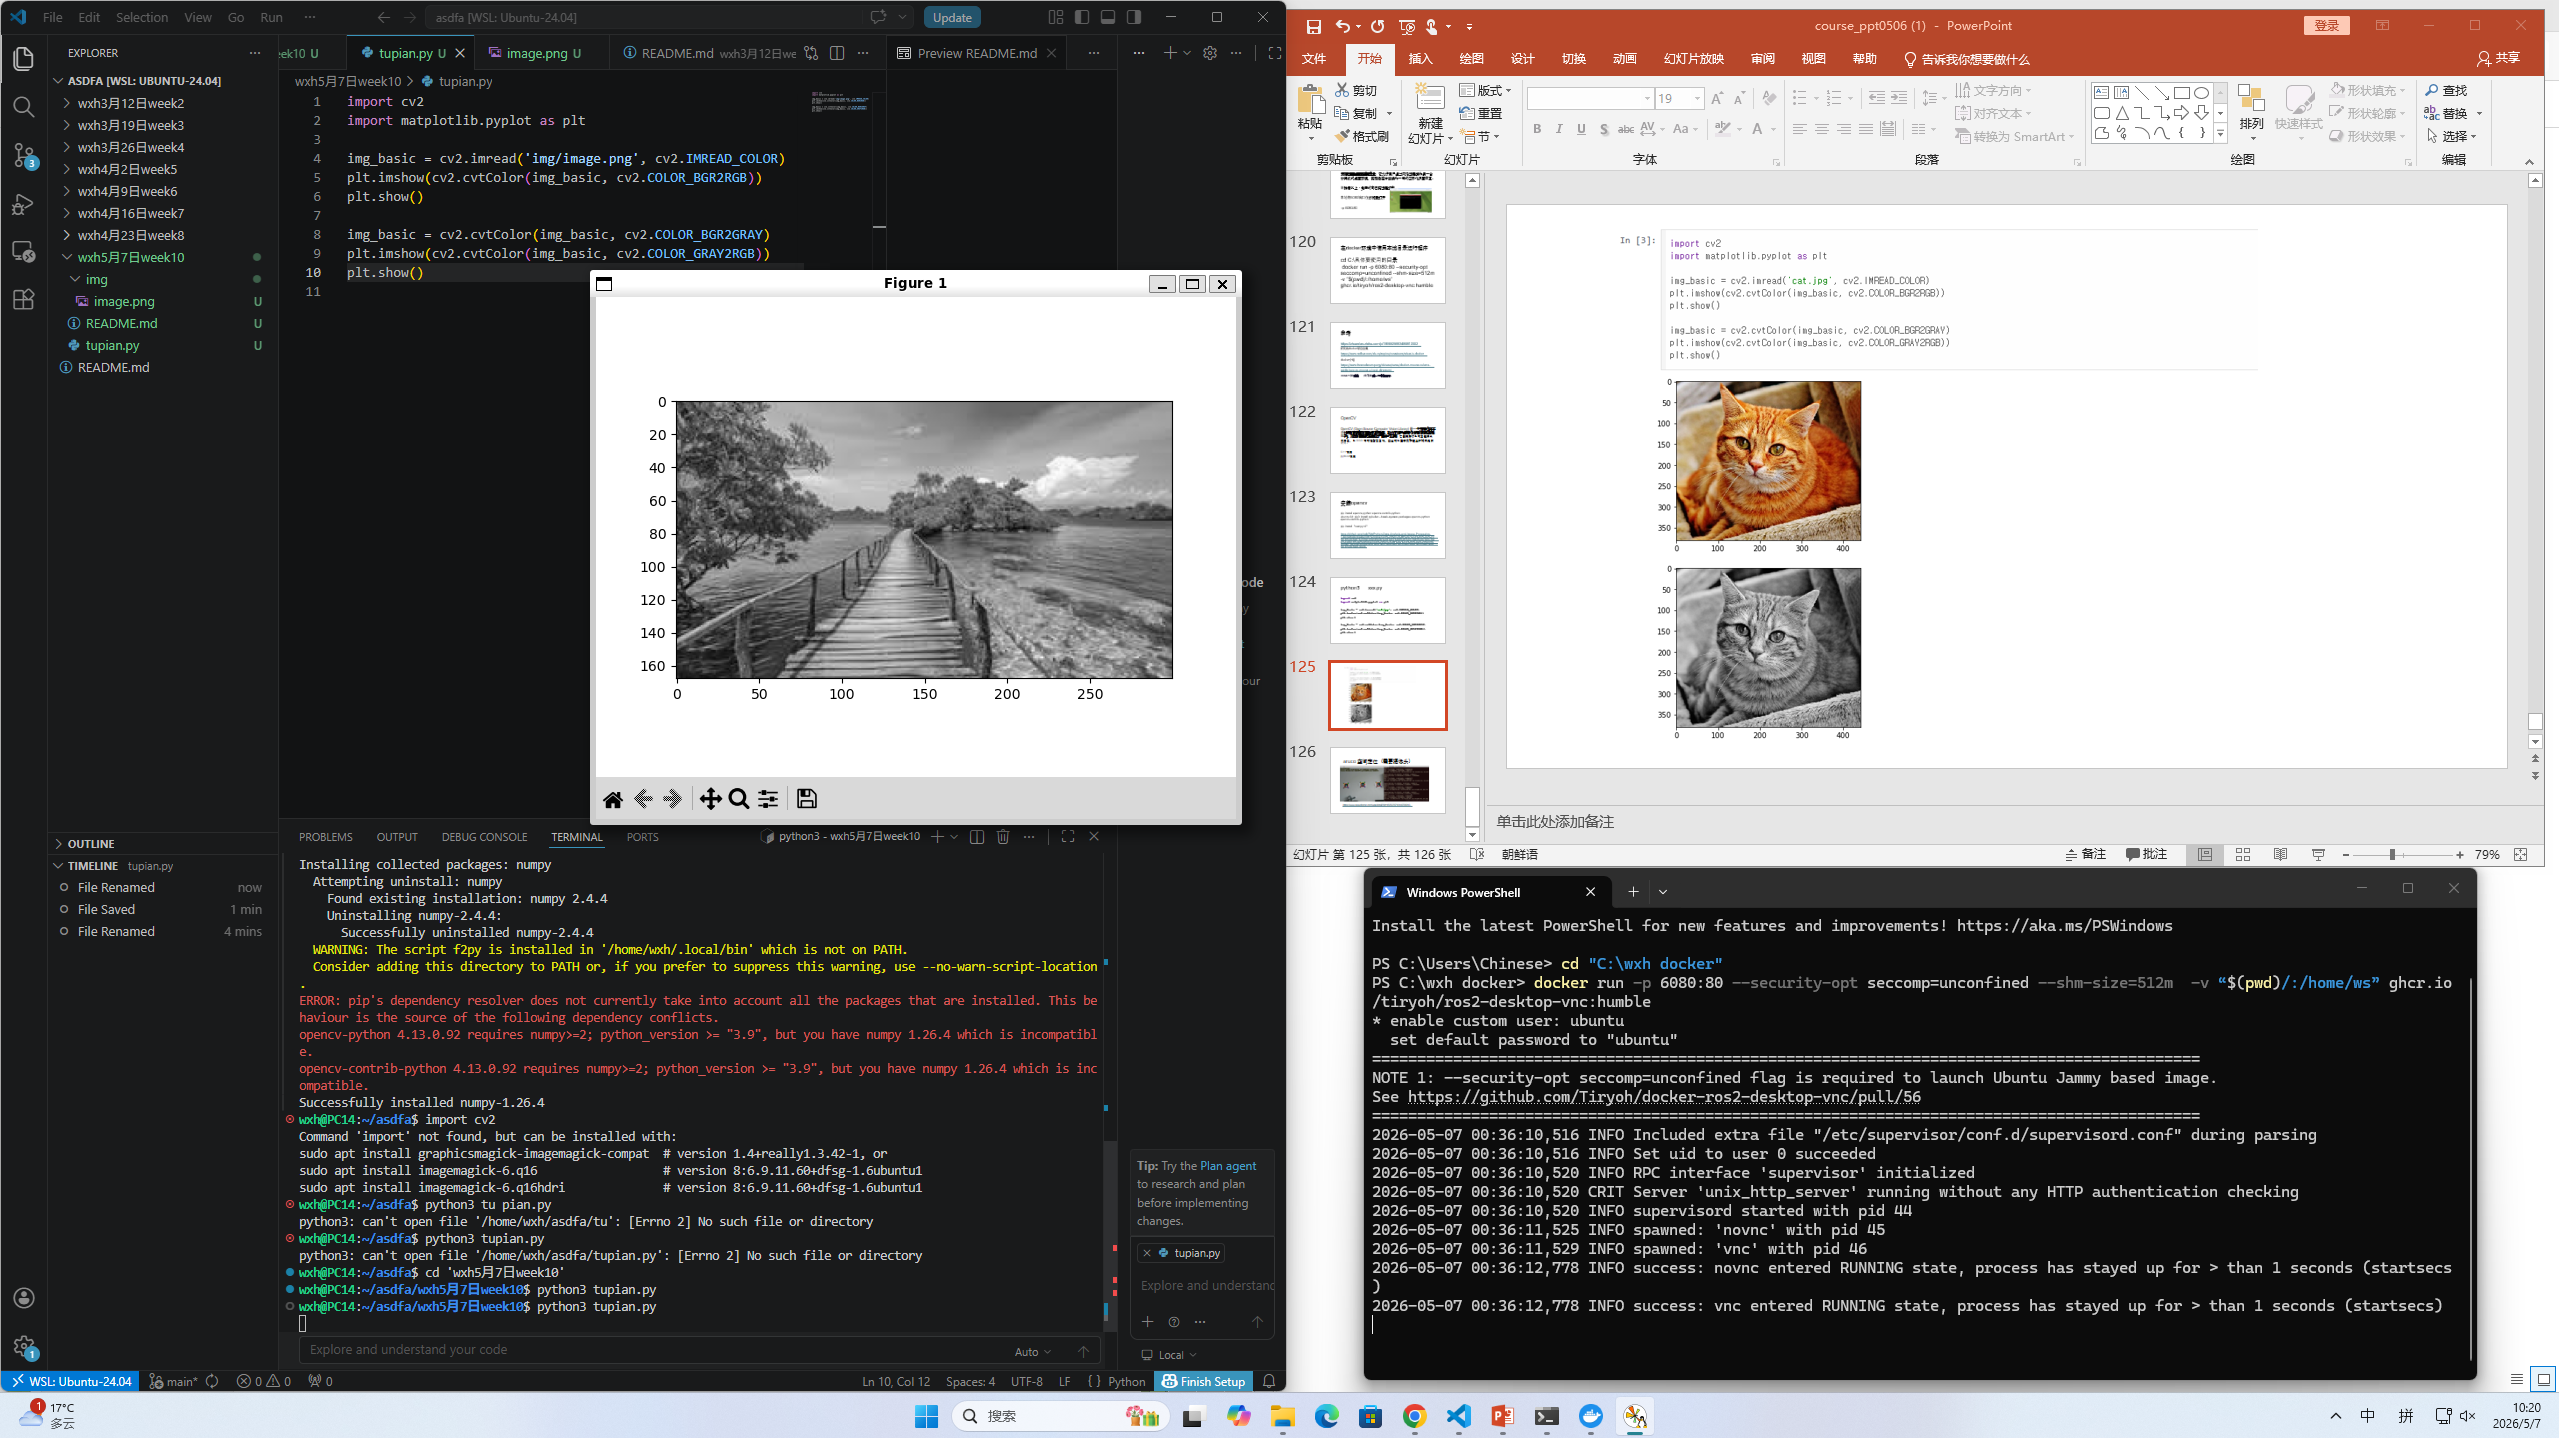Click Kill Terminal trash icon in VS Code
This screenshot has height=1438, width=2559.
click(x=1003, y=837)
